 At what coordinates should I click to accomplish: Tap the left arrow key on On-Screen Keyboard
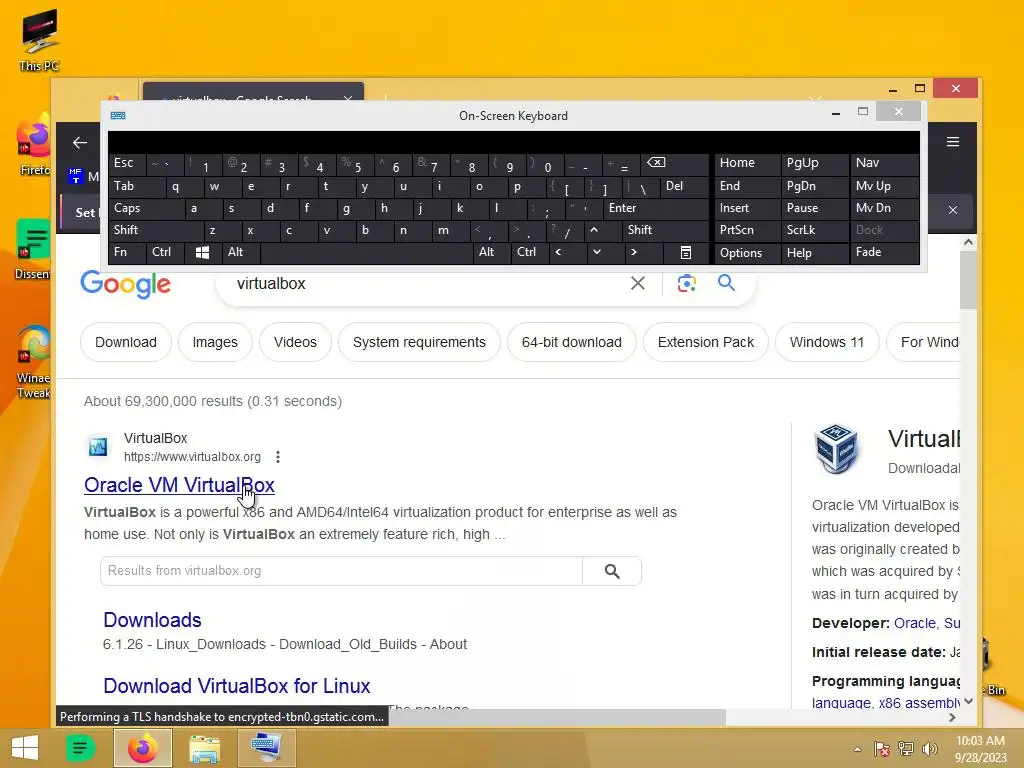tap(558, 252)
